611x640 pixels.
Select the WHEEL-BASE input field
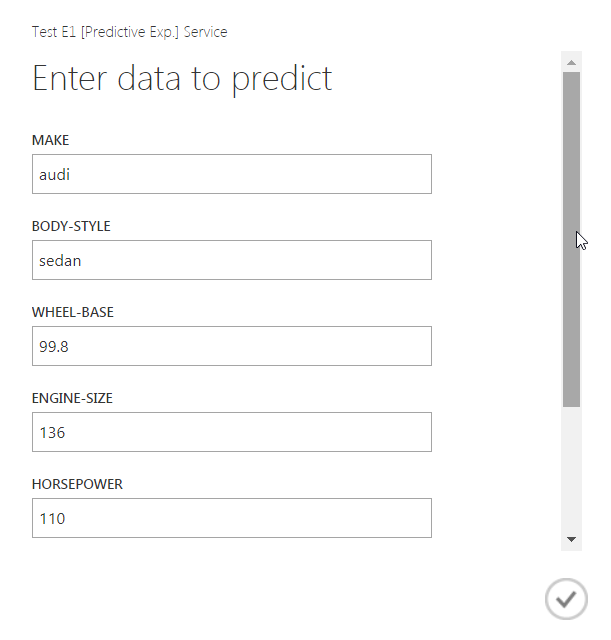pos(231,346)
